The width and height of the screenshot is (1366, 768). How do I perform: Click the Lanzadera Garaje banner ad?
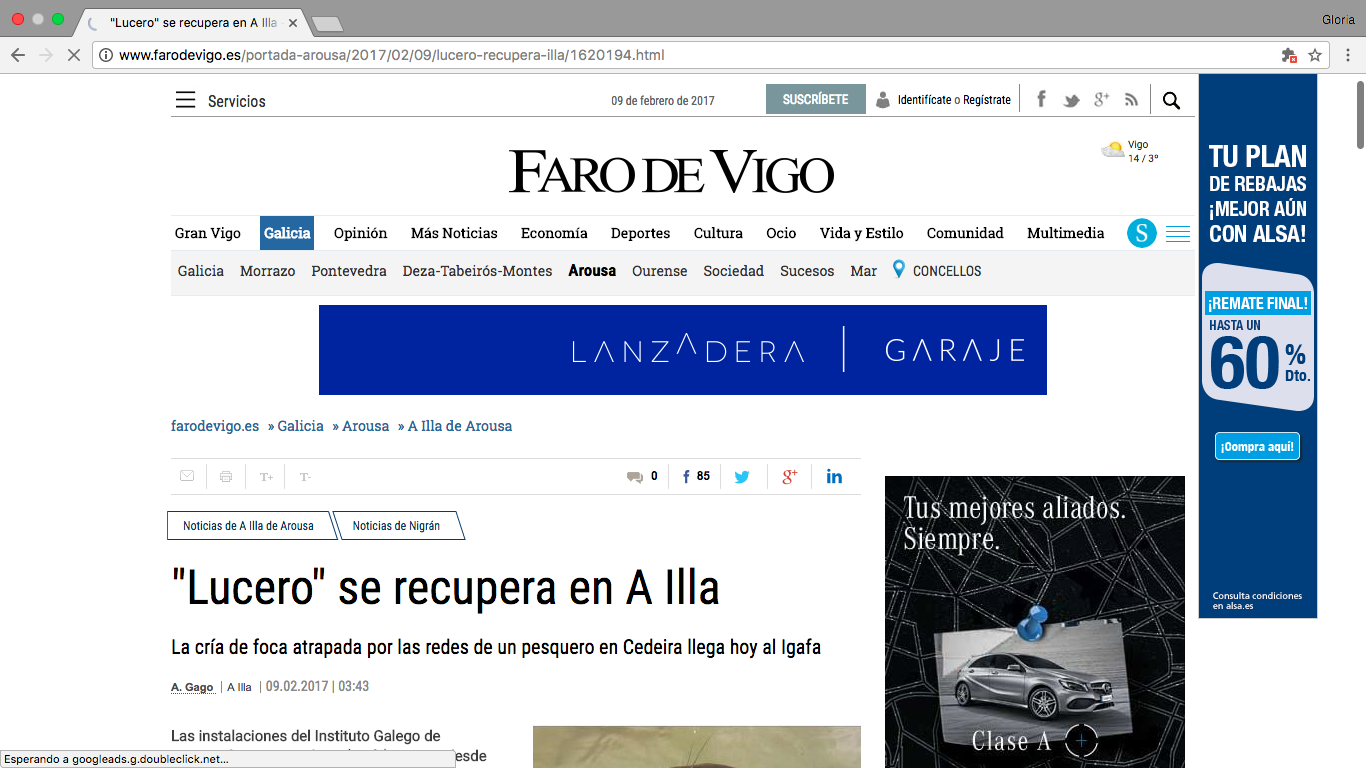click(683, 350)
